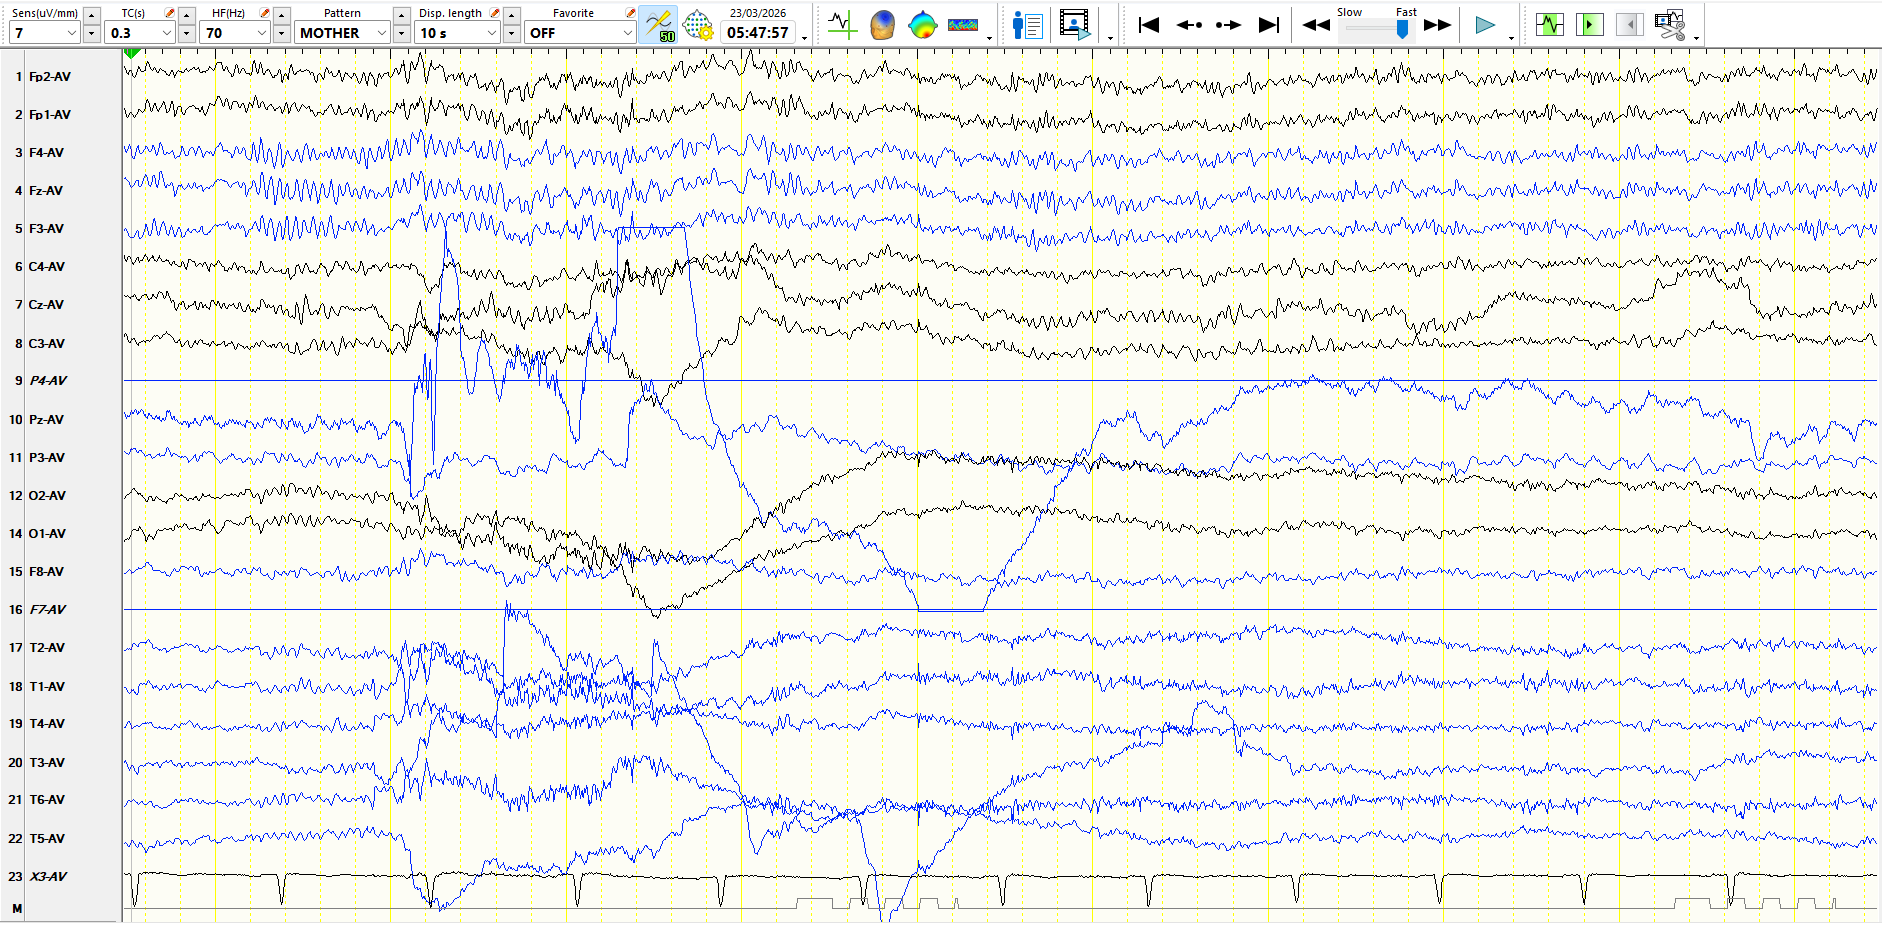Step Disp. length value up
This screenshot has width=1882, height=926.
pos(512,15)
